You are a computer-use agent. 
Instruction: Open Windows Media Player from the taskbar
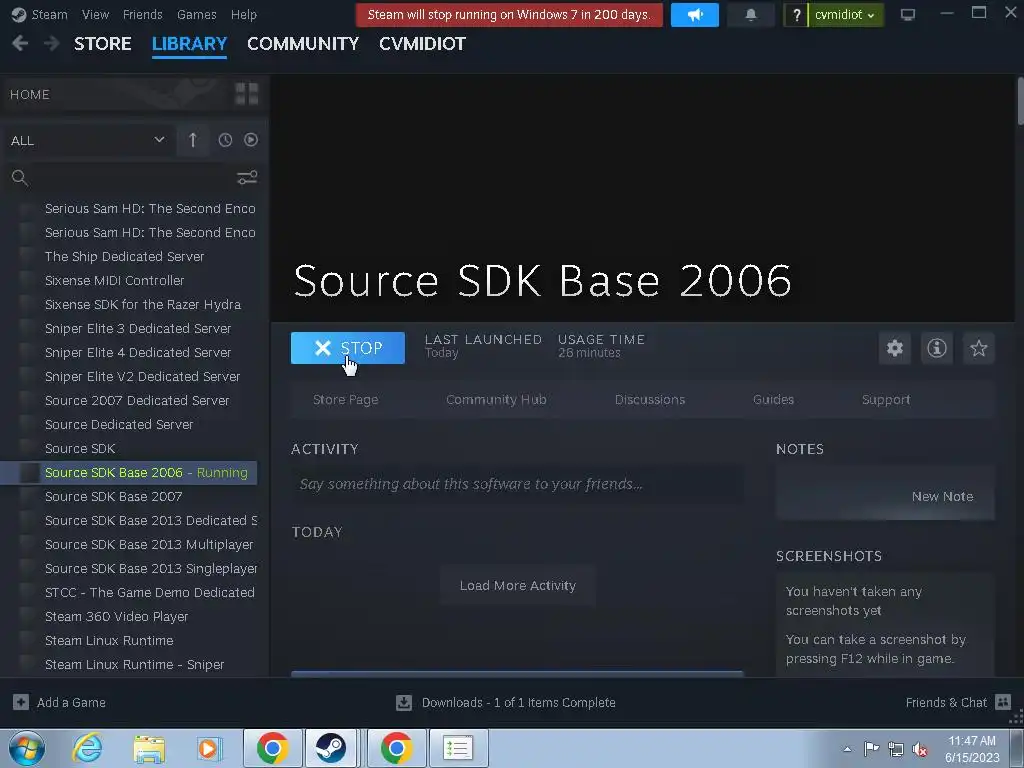[209, 748]
